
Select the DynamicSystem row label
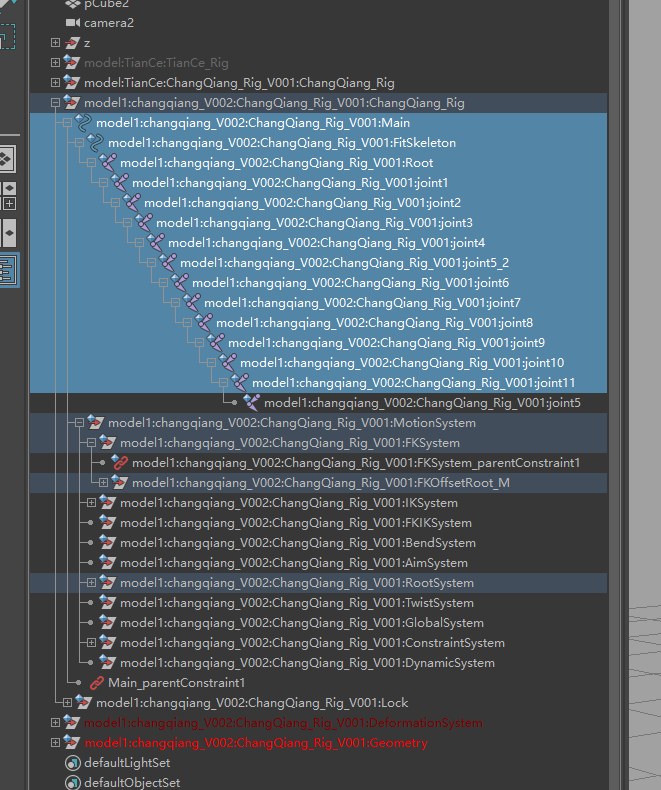[x=307, y=663]
